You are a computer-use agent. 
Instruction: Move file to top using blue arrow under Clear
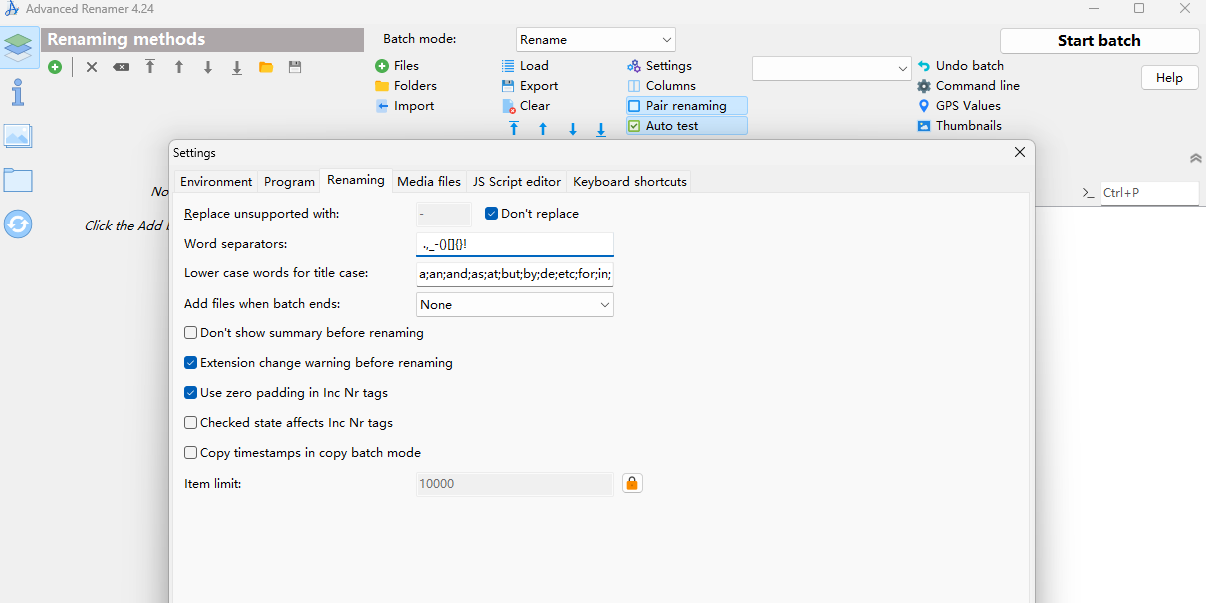(x=514, y=129)
